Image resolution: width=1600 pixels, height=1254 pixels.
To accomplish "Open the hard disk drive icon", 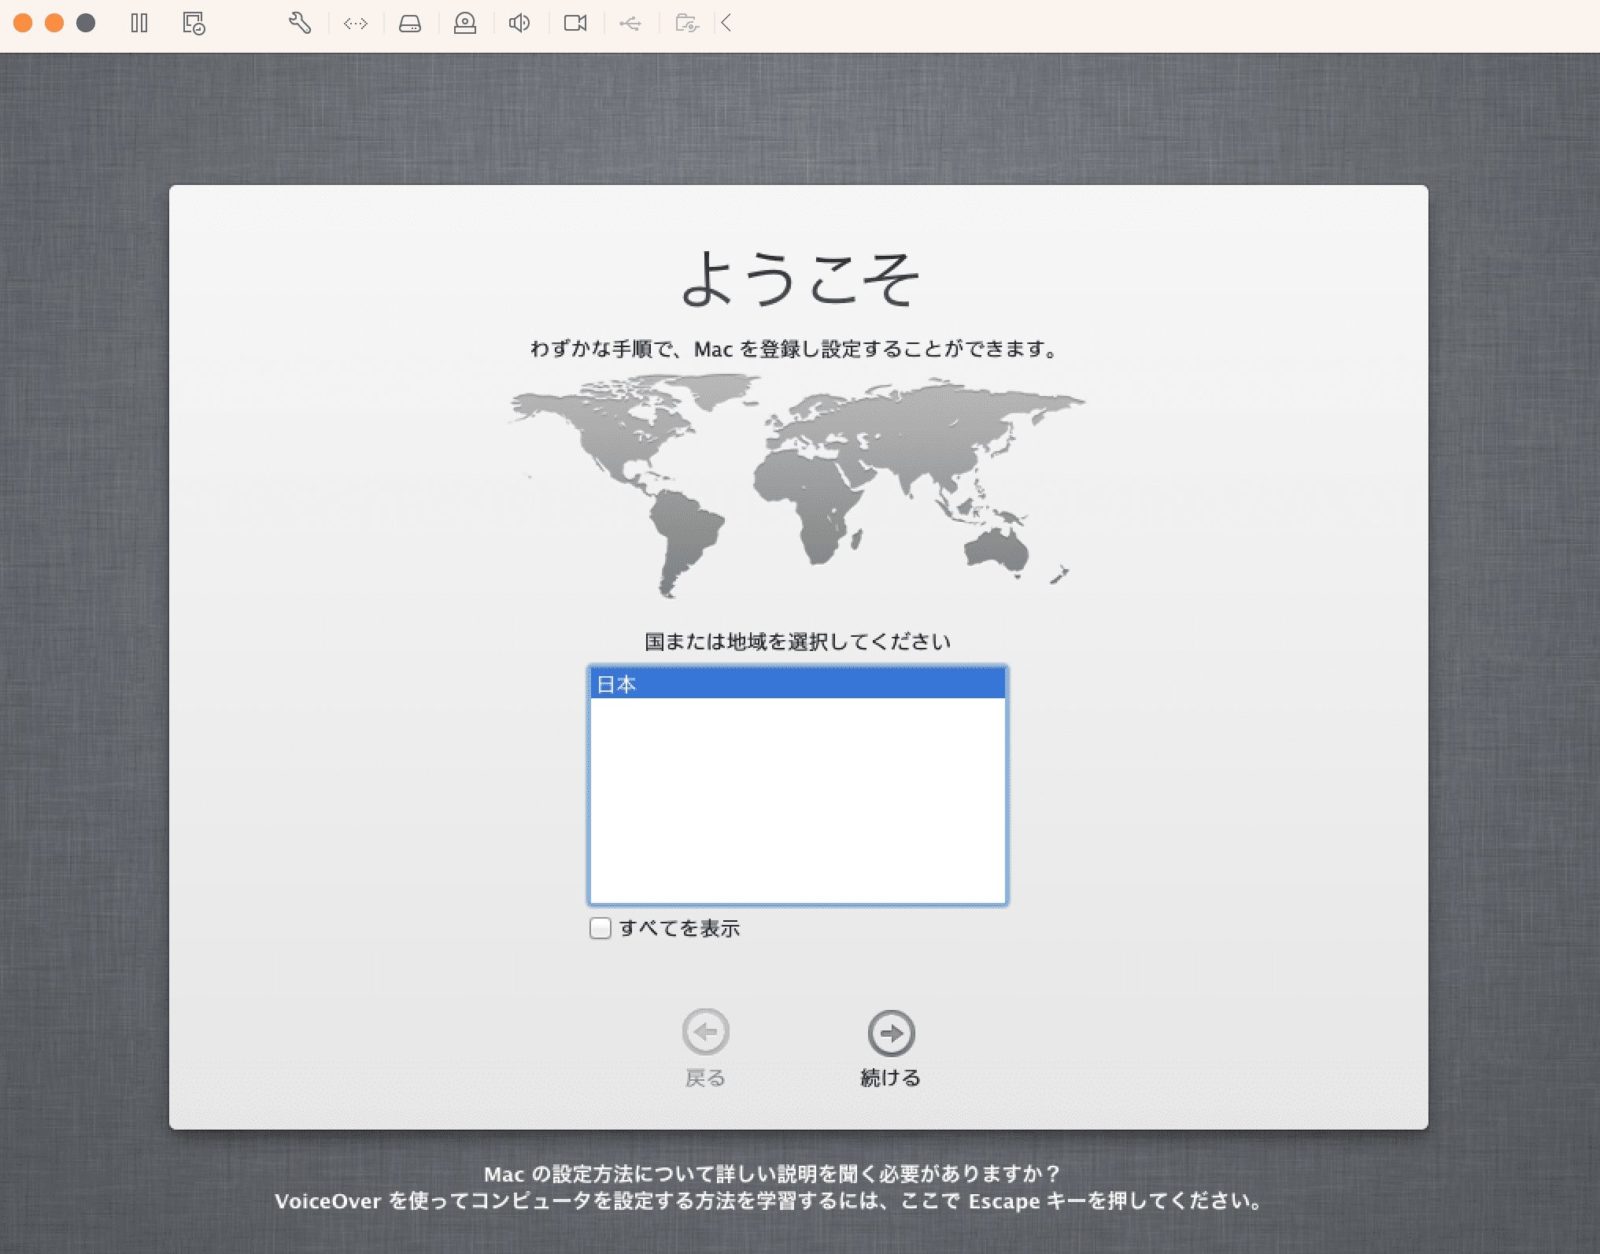I will [410, 23].
